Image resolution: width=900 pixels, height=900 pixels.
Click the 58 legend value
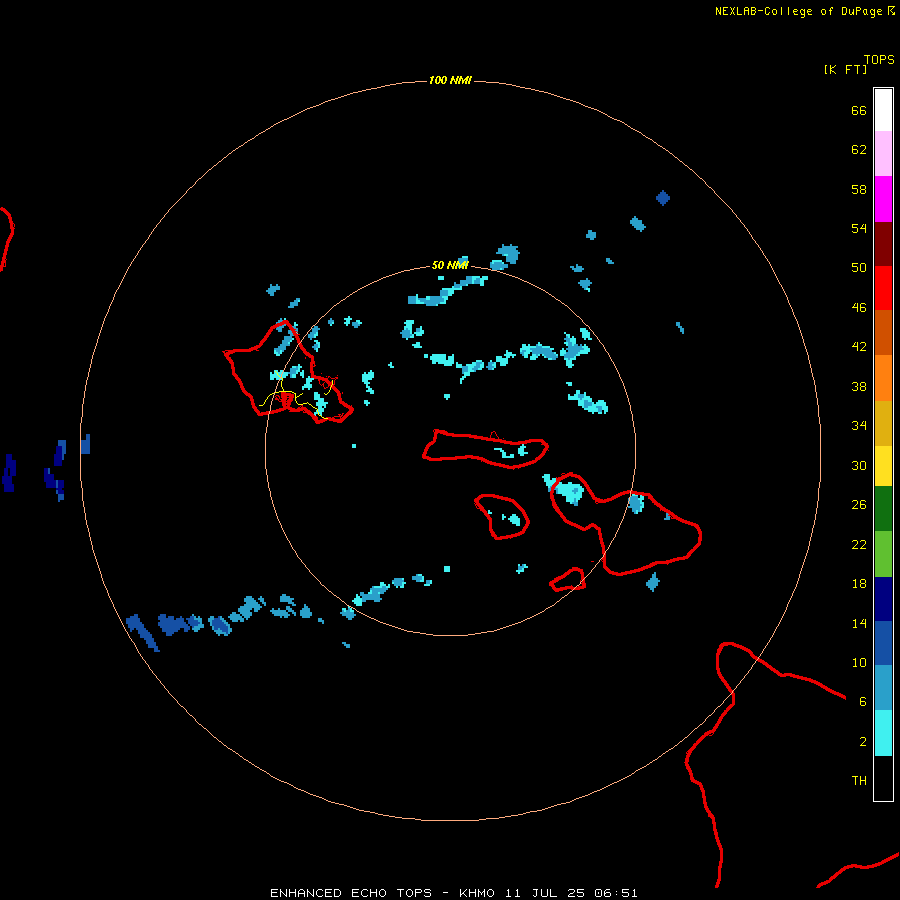[x=859, y=189]
